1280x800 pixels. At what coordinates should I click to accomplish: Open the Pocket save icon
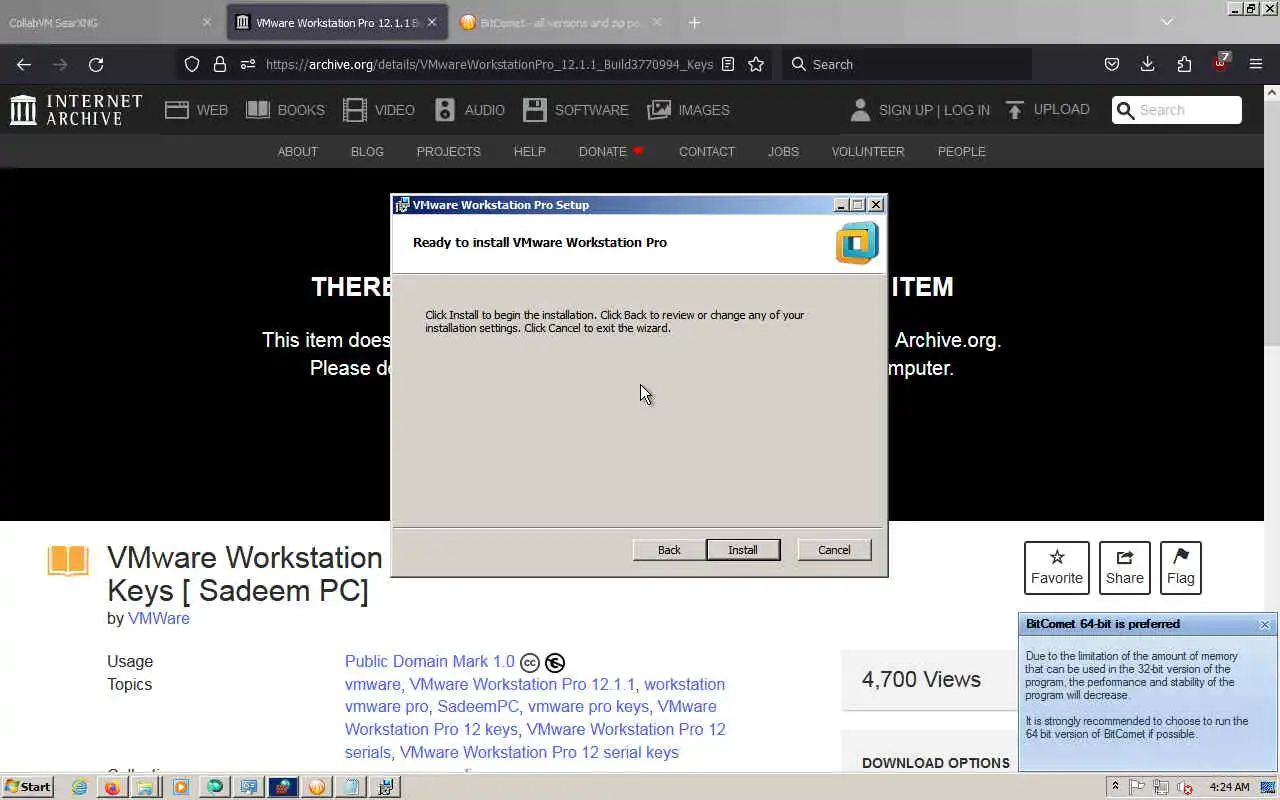pos(1111,64)
